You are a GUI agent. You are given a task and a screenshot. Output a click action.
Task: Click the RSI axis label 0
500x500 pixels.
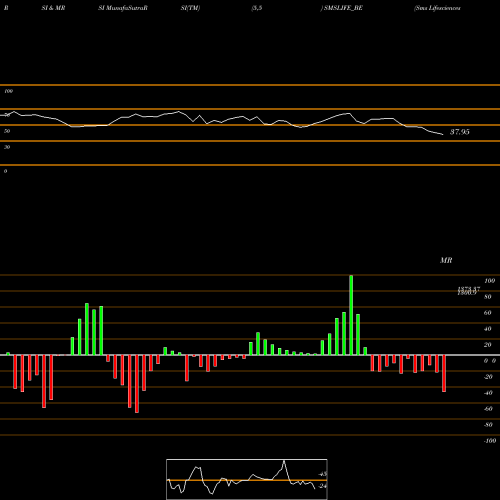(5, 171)
